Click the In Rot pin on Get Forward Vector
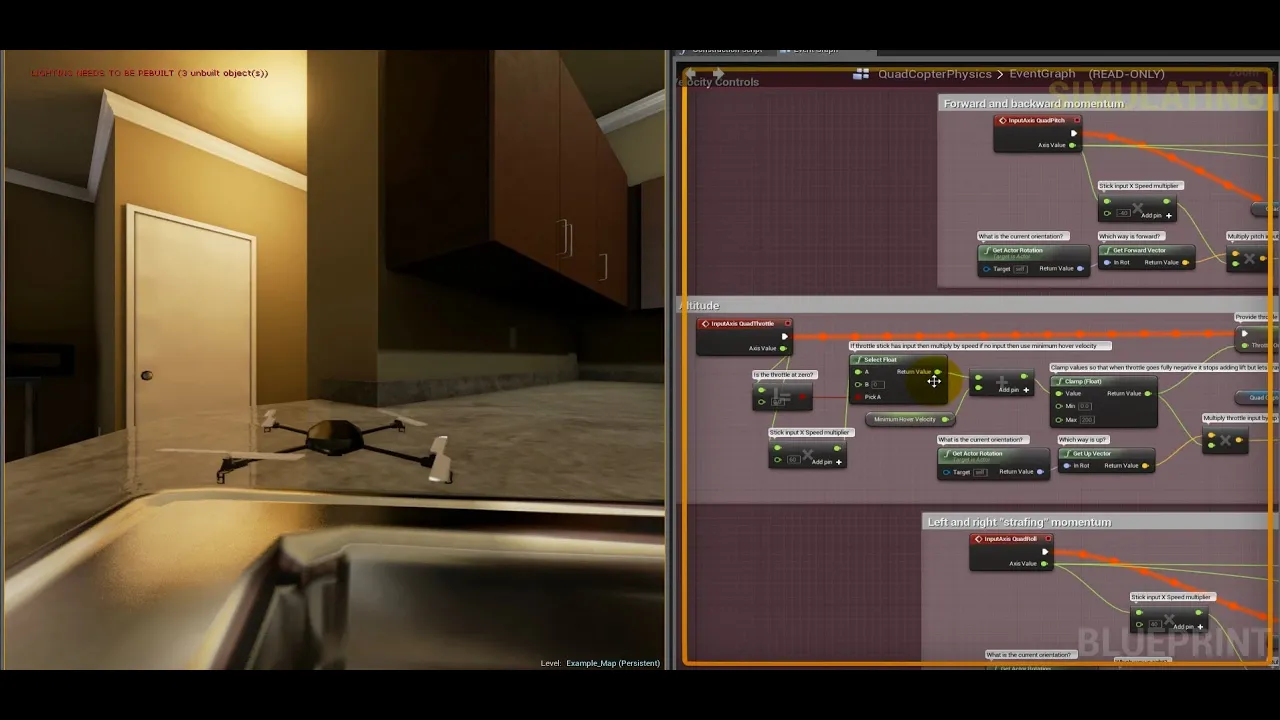 coord(1107,263)
